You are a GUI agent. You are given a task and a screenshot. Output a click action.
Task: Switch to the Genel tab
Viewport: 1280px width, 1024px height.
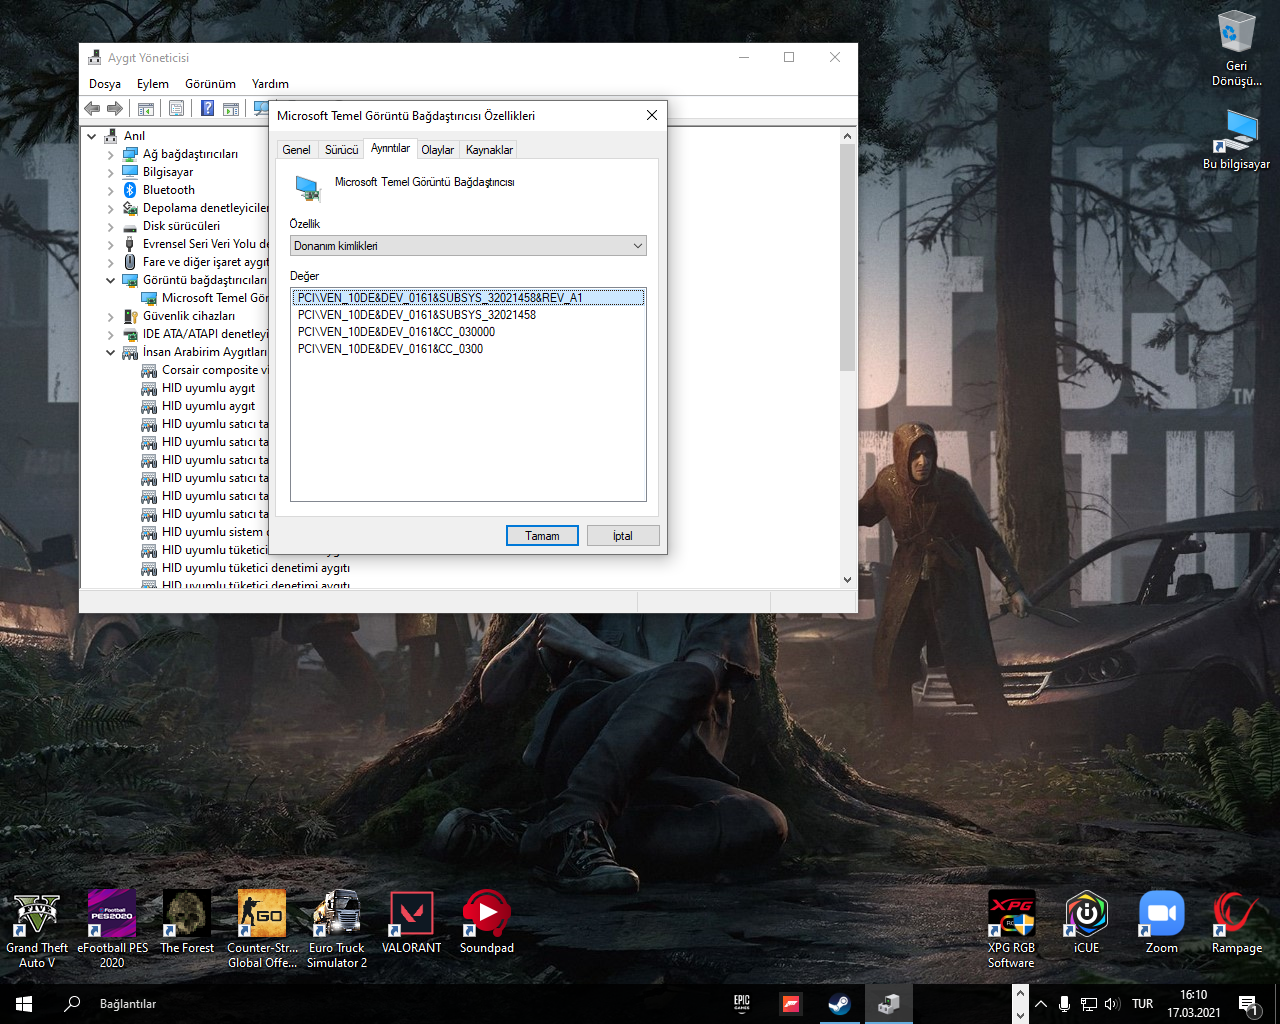[x=296, y=150]
